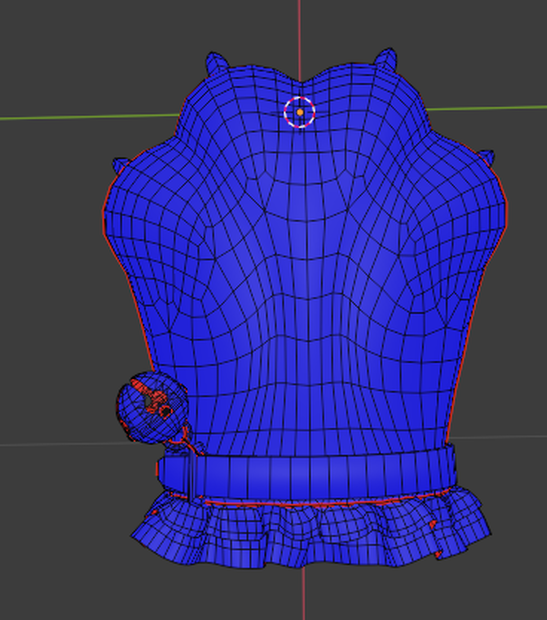Select the ruffled frill below the belt
The width and height of the screenshot is (547, 620).
[x=310, y=532]
